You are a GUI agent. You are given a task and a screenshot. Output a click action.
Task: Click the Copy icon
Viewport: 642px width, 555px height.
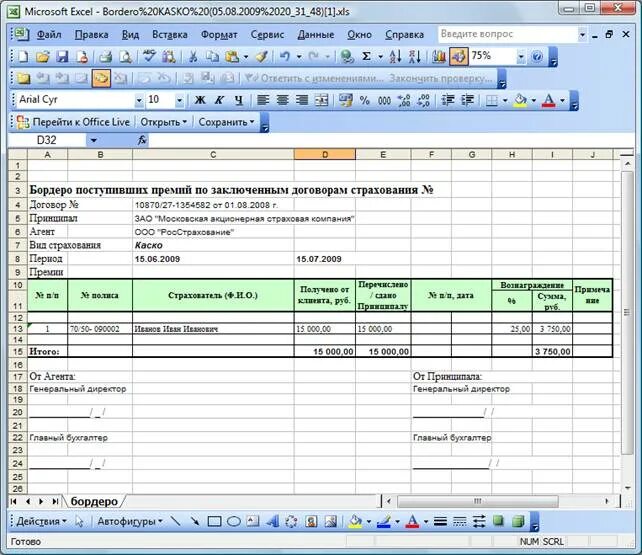tap(212, 56)
